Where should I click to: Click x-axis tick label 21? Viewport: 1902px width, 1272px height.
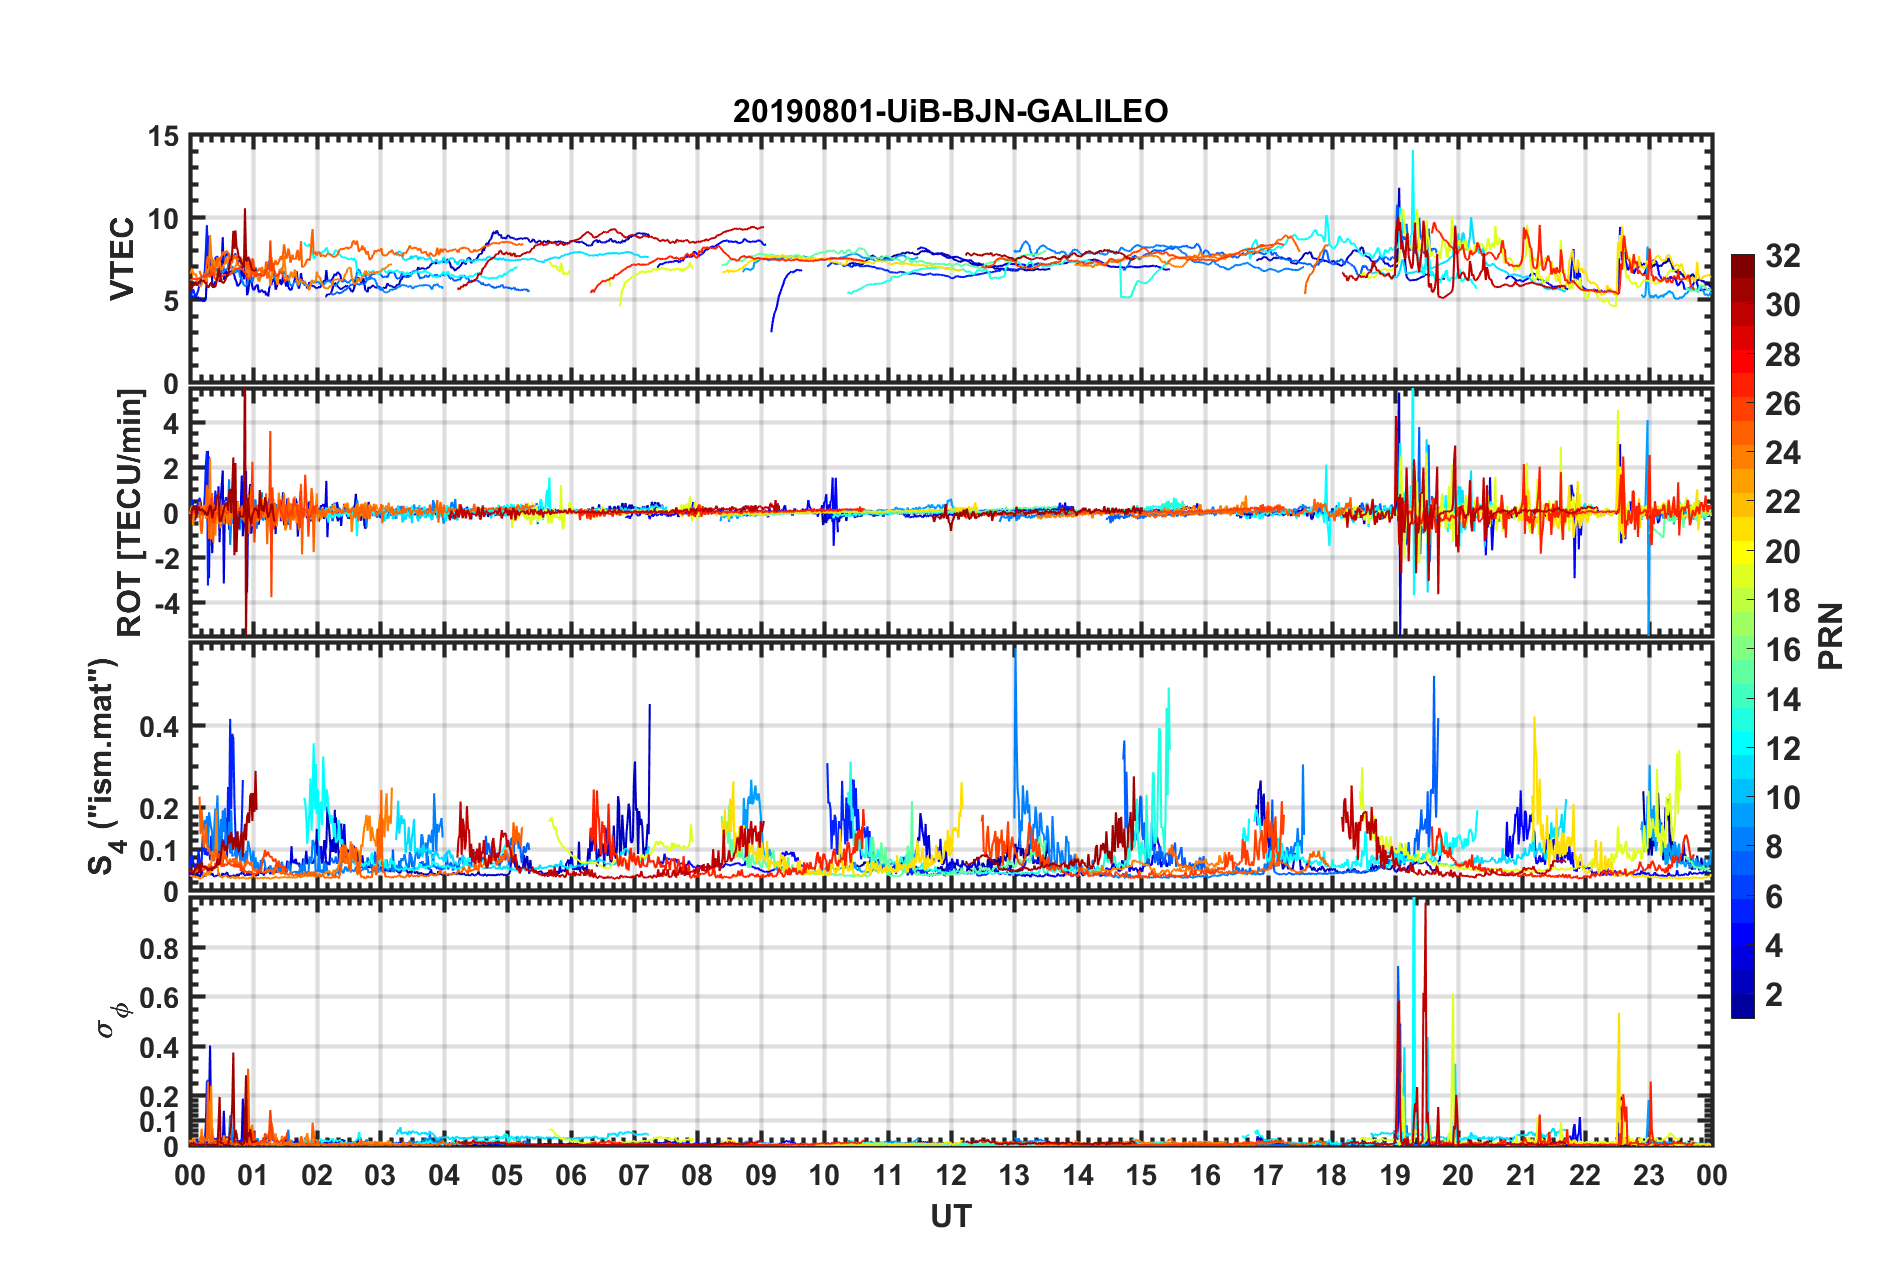[1522, 1176]
